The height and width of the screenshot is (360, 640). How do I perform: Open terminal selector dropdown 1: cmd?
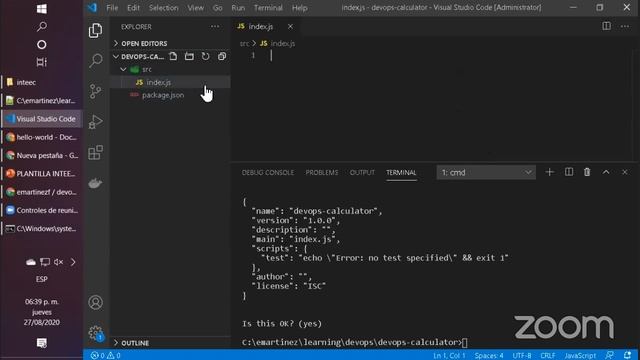[486, 172]
